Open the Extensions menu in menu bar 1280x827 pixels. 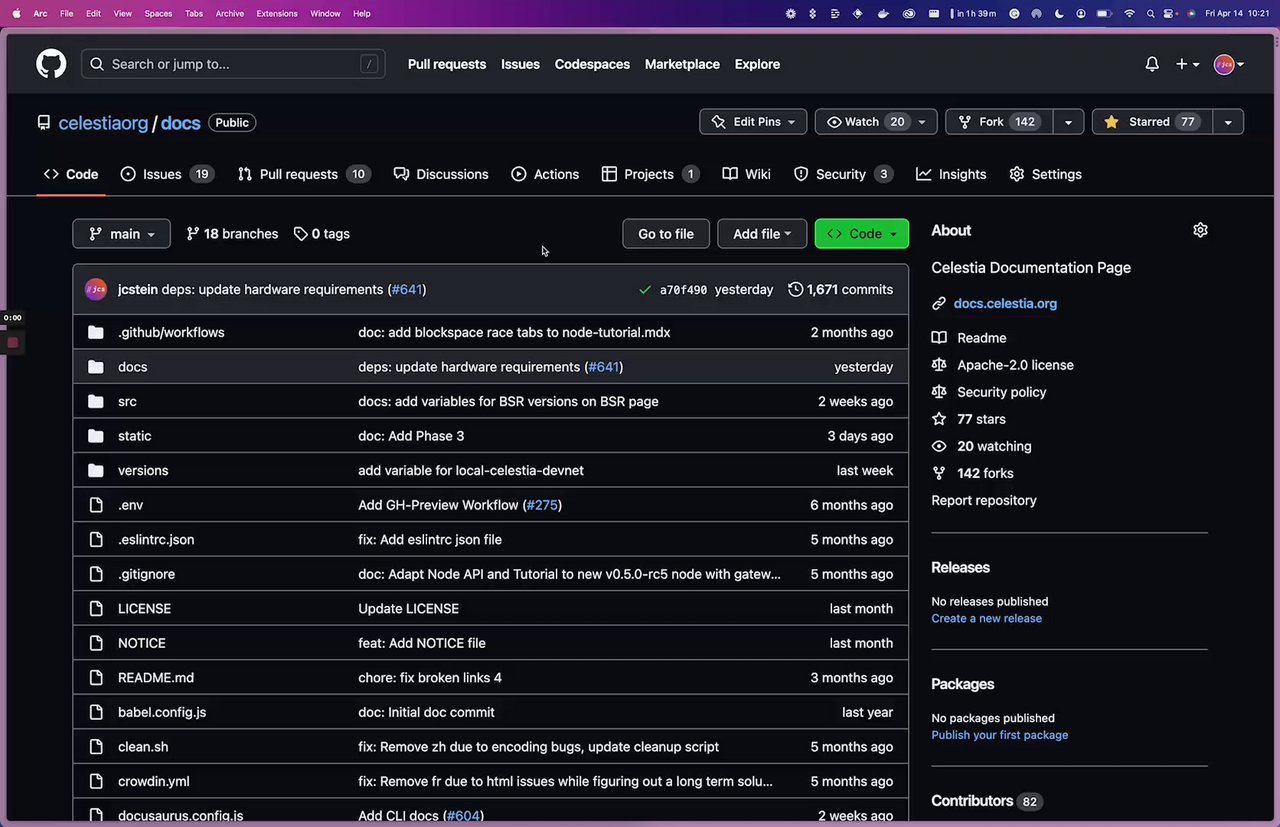pos(277,13)
